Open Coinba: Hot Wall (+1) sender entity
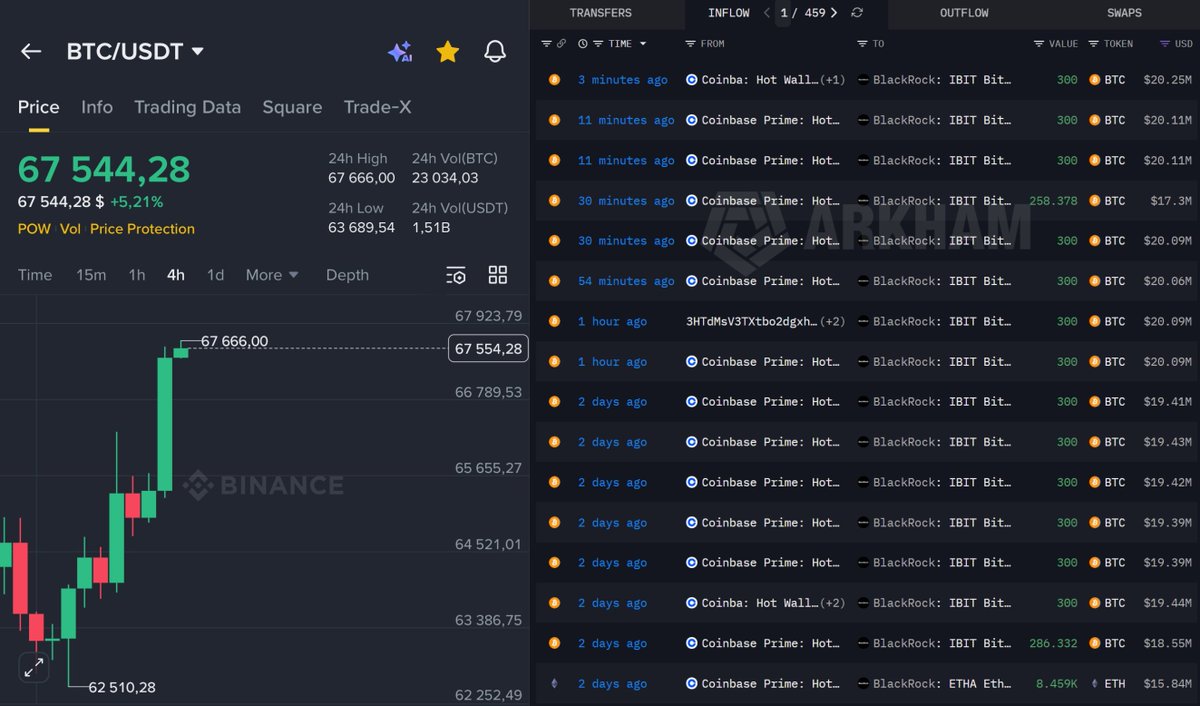This screenshot has height=706, width=1200. (766, 80)
